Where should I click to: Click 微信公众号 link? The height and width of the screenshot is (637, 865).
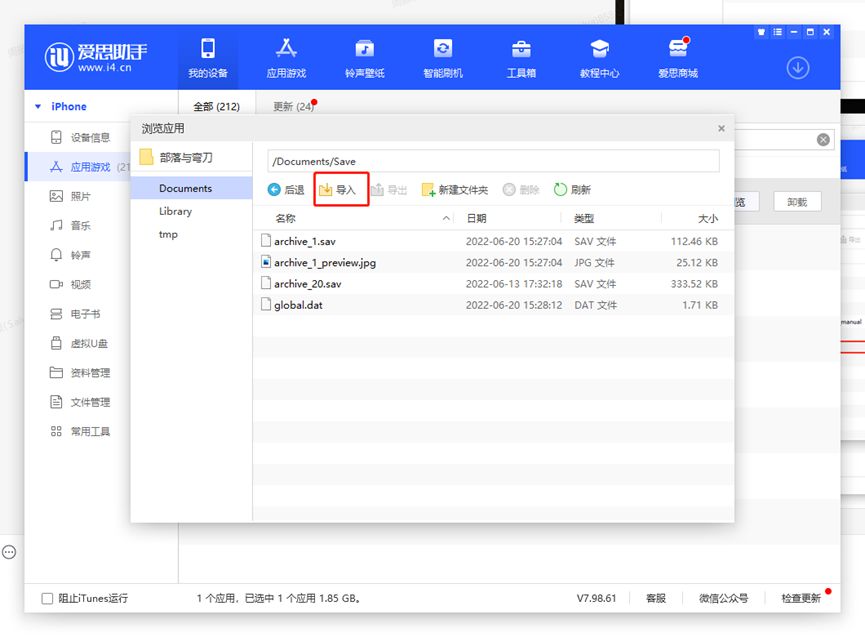[723, 598]
